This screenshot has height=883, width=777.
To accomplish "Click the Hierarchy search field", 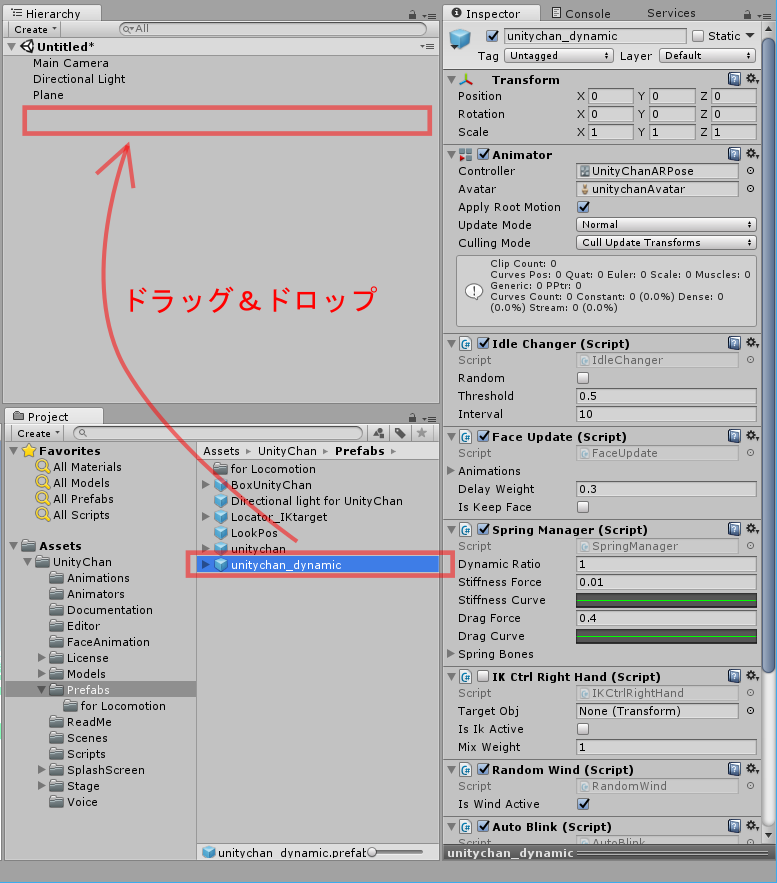I will click(x=273, y=29).
